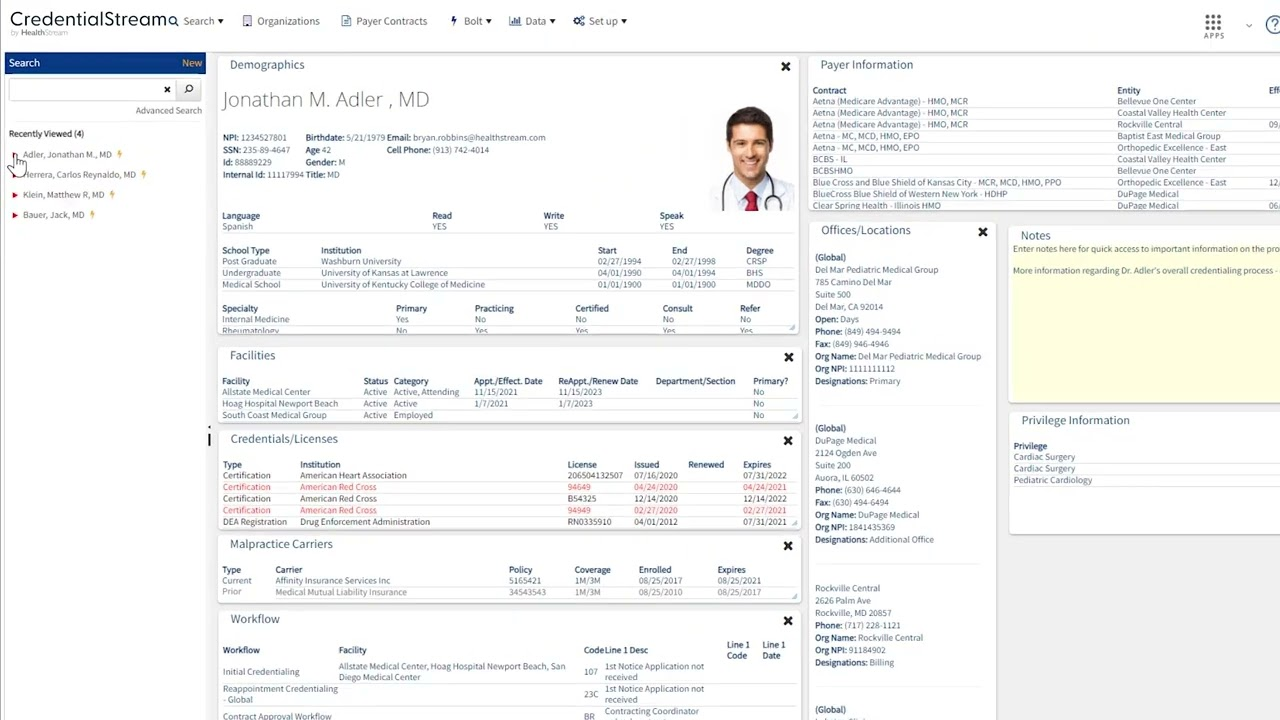
Task: Open the Payer Contracts menu
Action: pyautogui.click(x=391, y=20)
